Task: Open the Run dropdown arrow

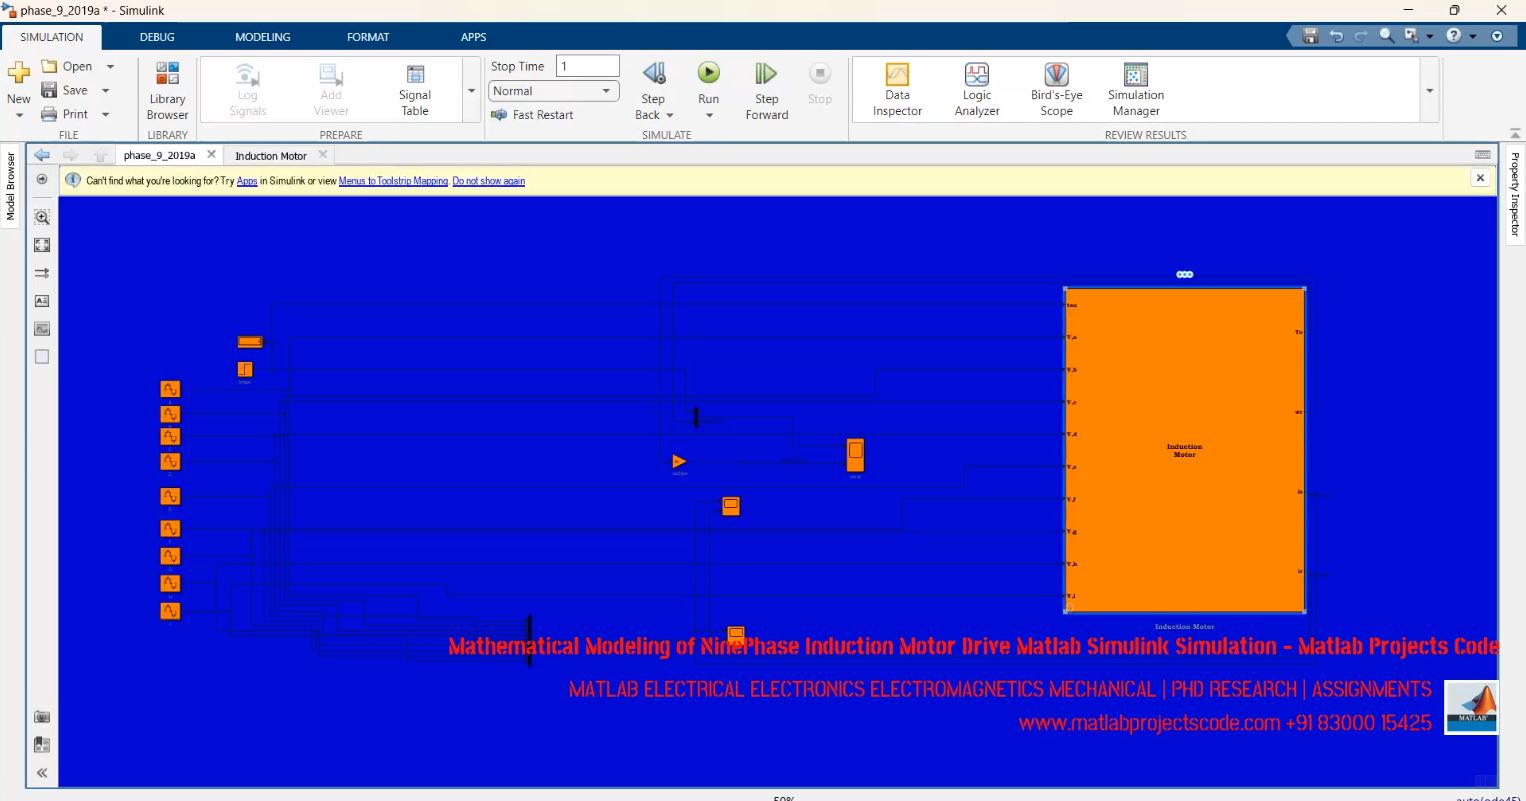Action: coord(708,114)
